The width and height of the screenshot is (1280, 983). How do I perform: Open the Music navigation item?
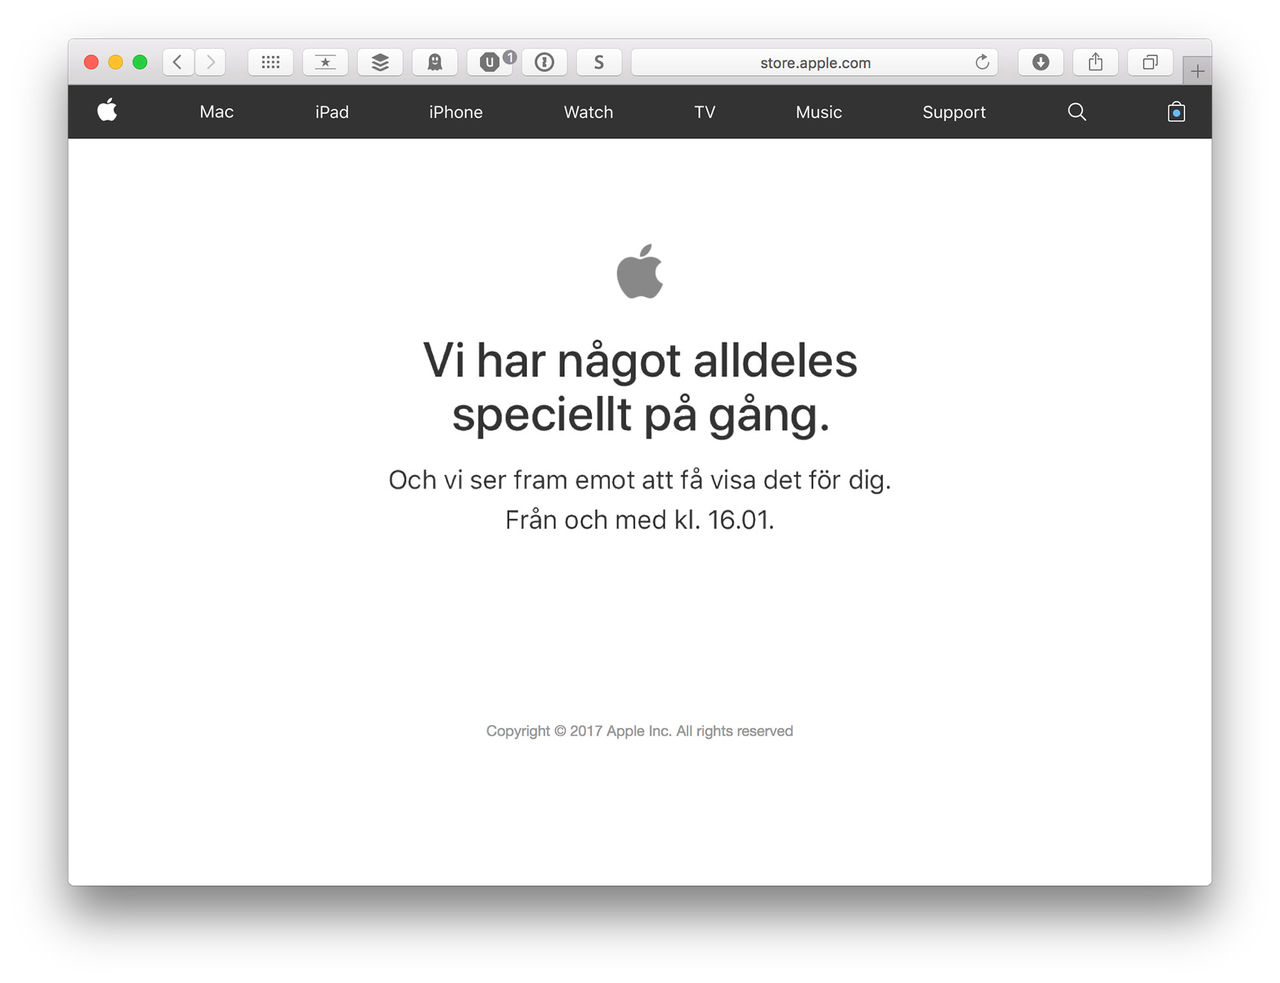click(x=819, y=112)
